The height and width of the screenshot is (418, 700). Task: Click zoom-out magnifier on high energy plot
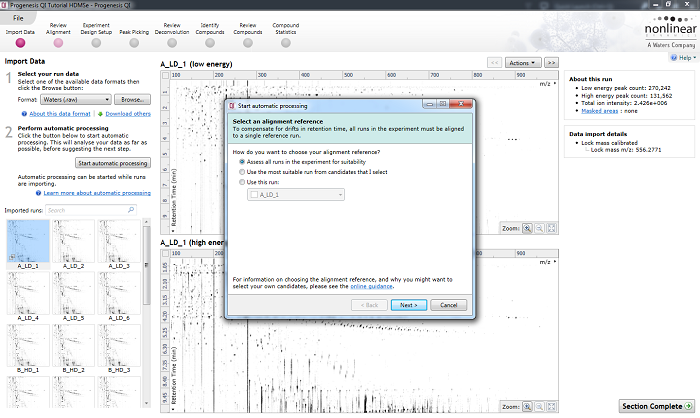[x=539, y=406]
